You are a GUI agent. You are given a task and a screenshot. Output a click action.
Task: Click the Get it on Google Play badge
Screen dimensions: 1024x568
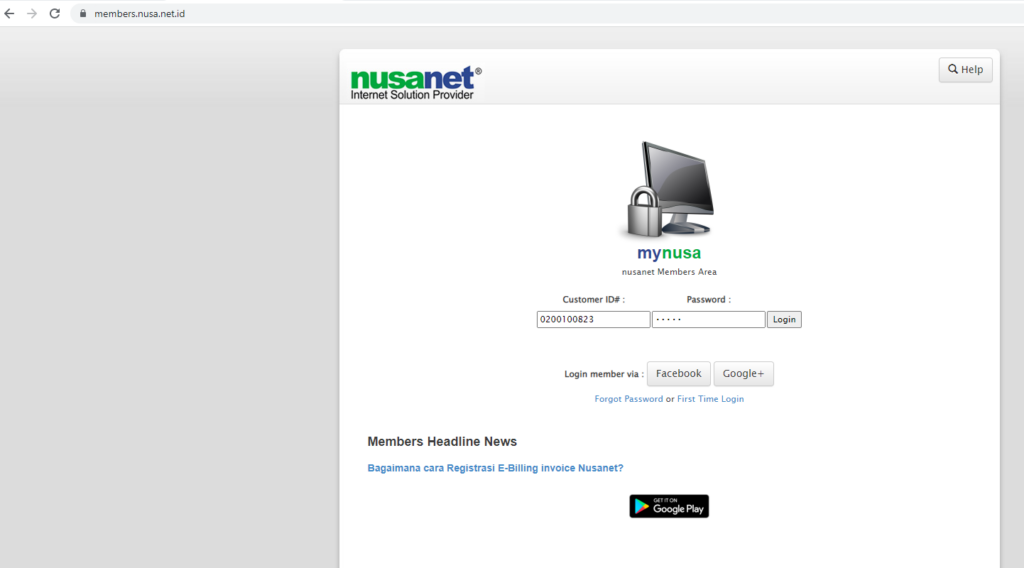[x=669, y=506]
